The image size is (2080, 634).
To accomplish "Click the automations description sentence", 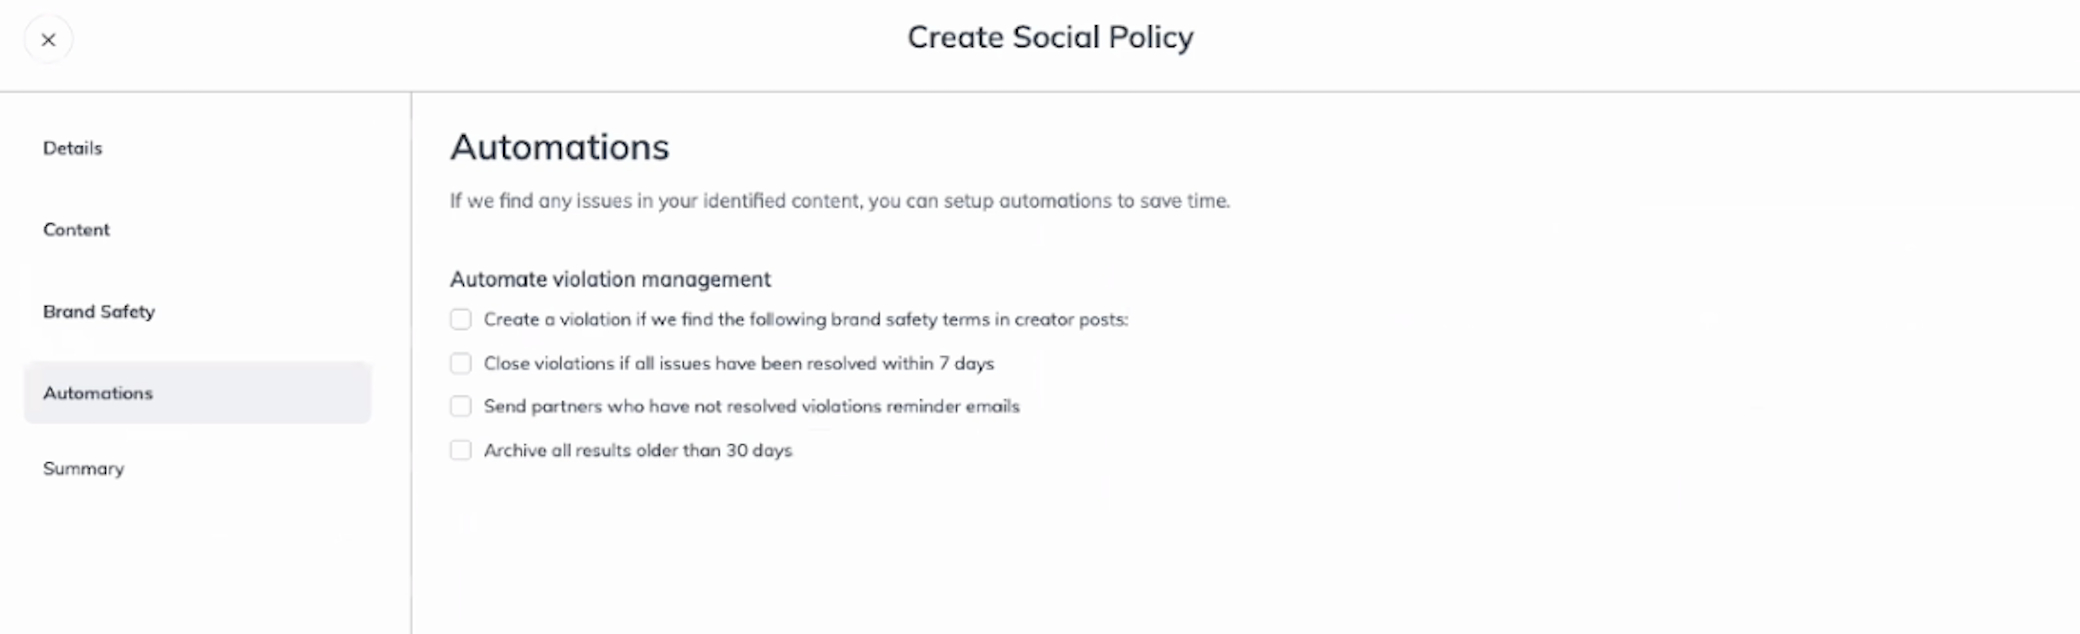I will click(x=840, y=201).
